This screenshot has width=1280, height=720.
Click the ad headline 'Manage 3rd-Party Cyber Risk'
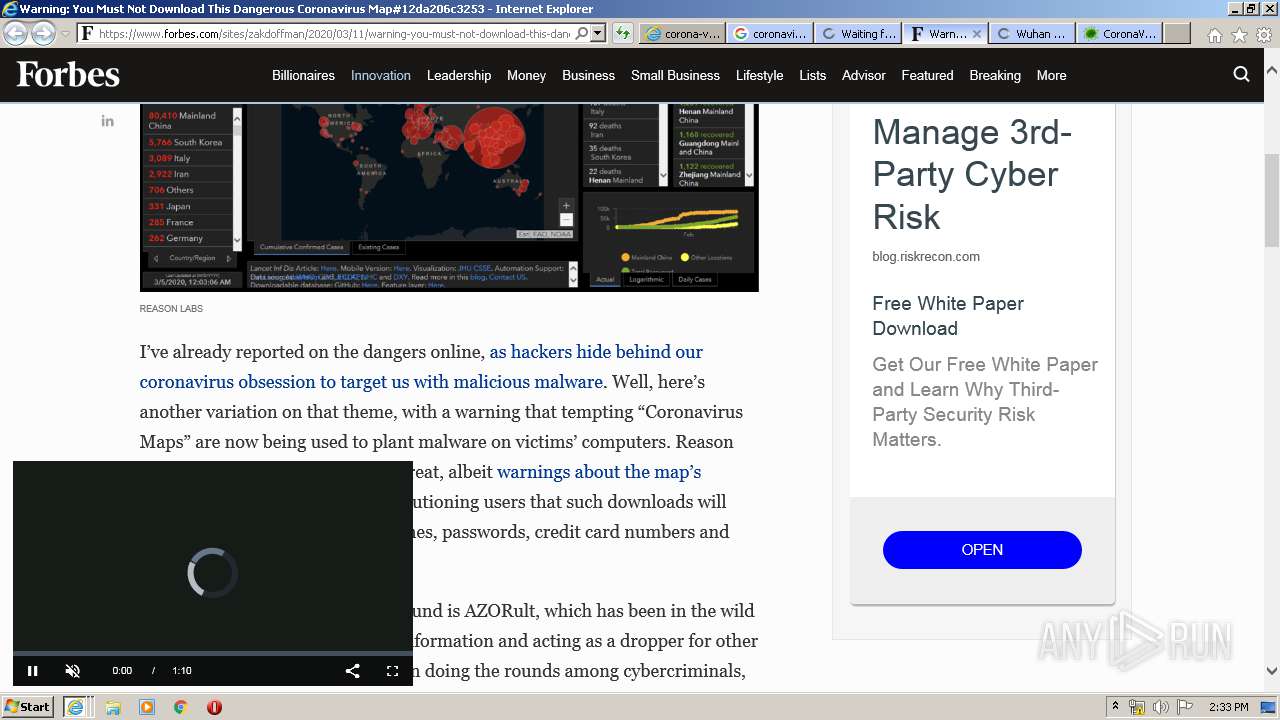click(972, 174)
